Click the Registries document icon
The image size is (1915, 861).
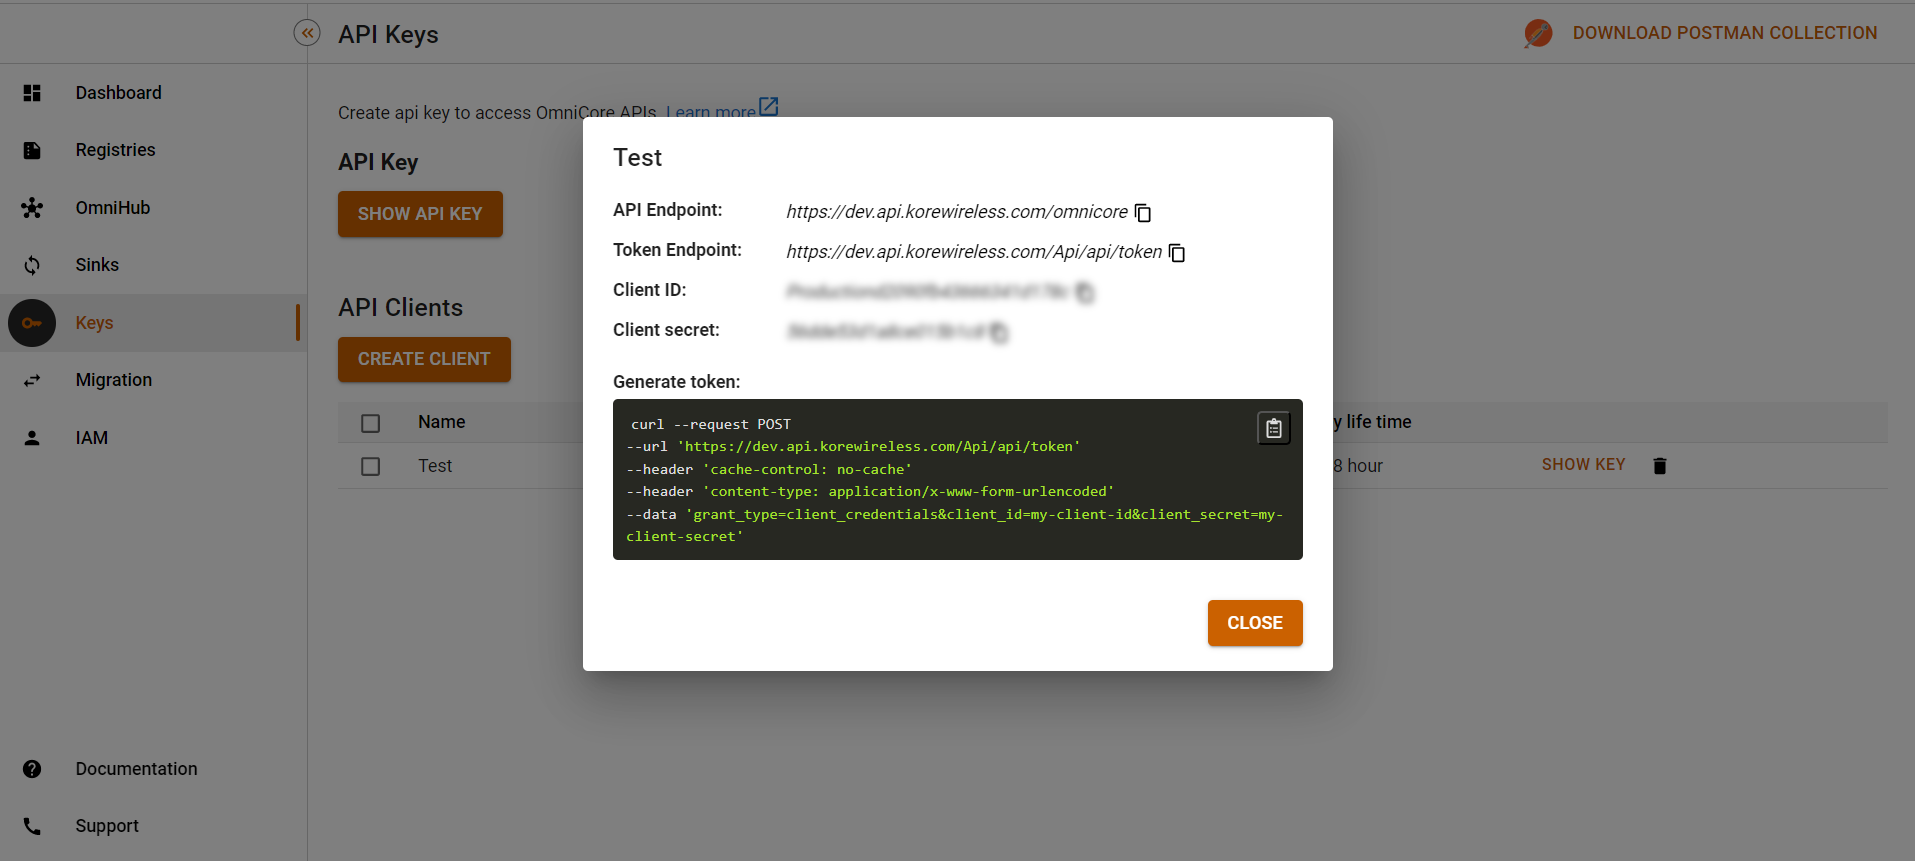tap(32, 150)
